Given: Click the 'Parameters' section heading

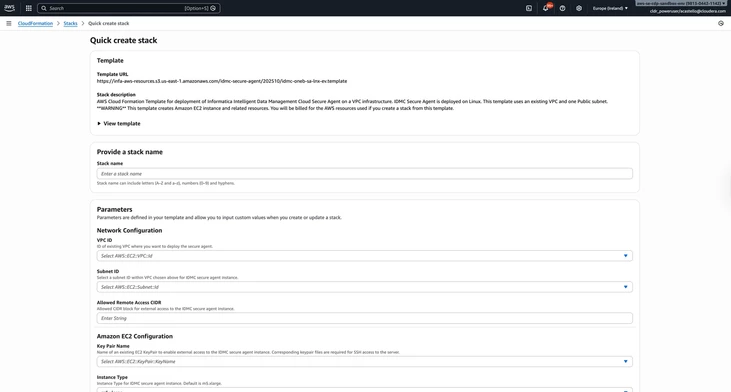Looking at the screenshot, I should click(114, 209).
